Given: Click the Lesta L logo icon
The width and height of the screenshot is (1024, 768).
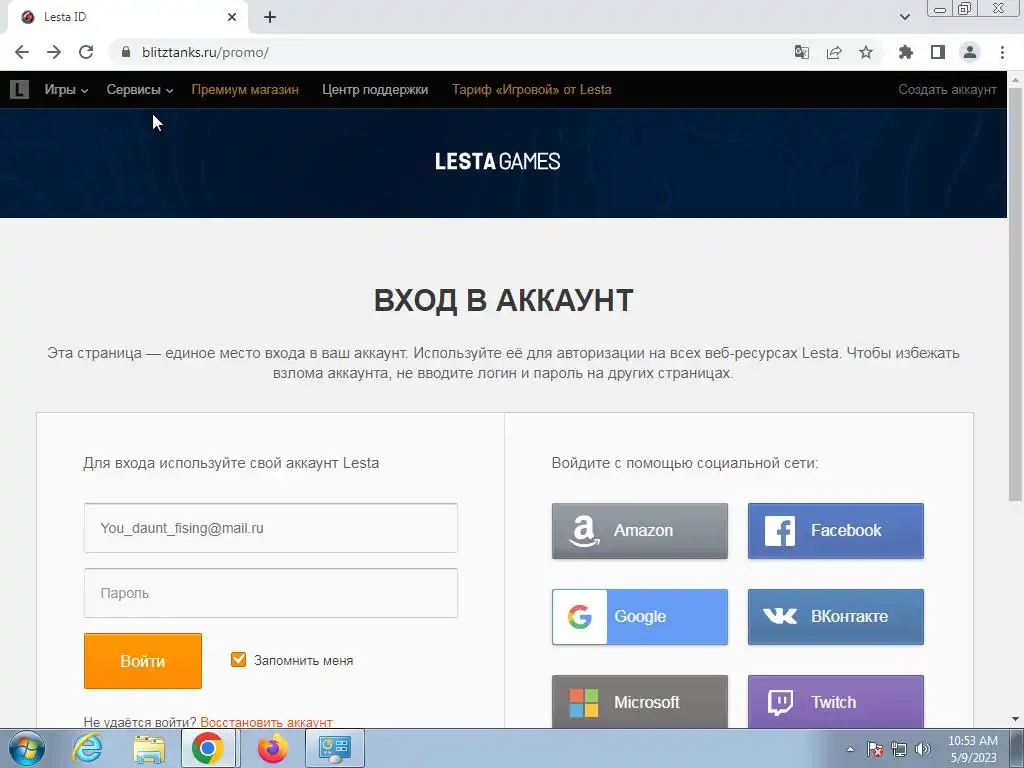Looking at the screenshot, I should (x=19, y=89).
